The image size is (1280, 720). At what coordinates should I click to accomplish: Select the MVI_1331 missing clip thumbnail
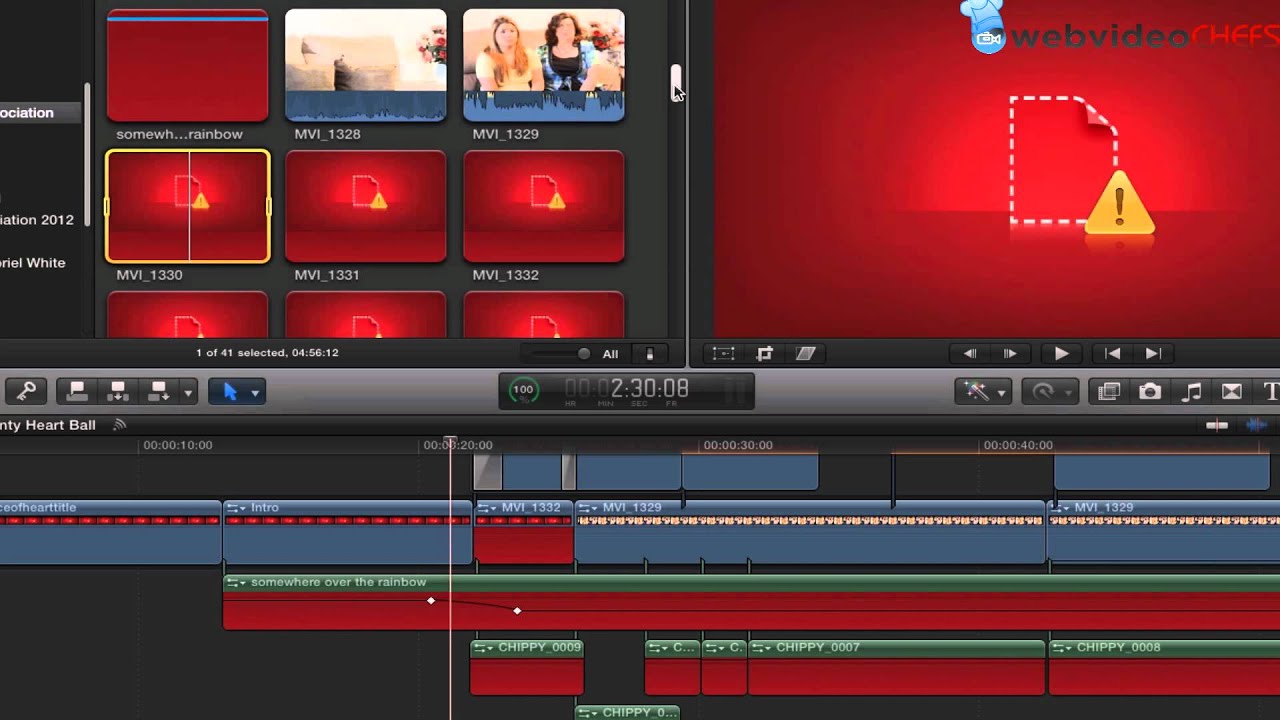click(366, 206)
